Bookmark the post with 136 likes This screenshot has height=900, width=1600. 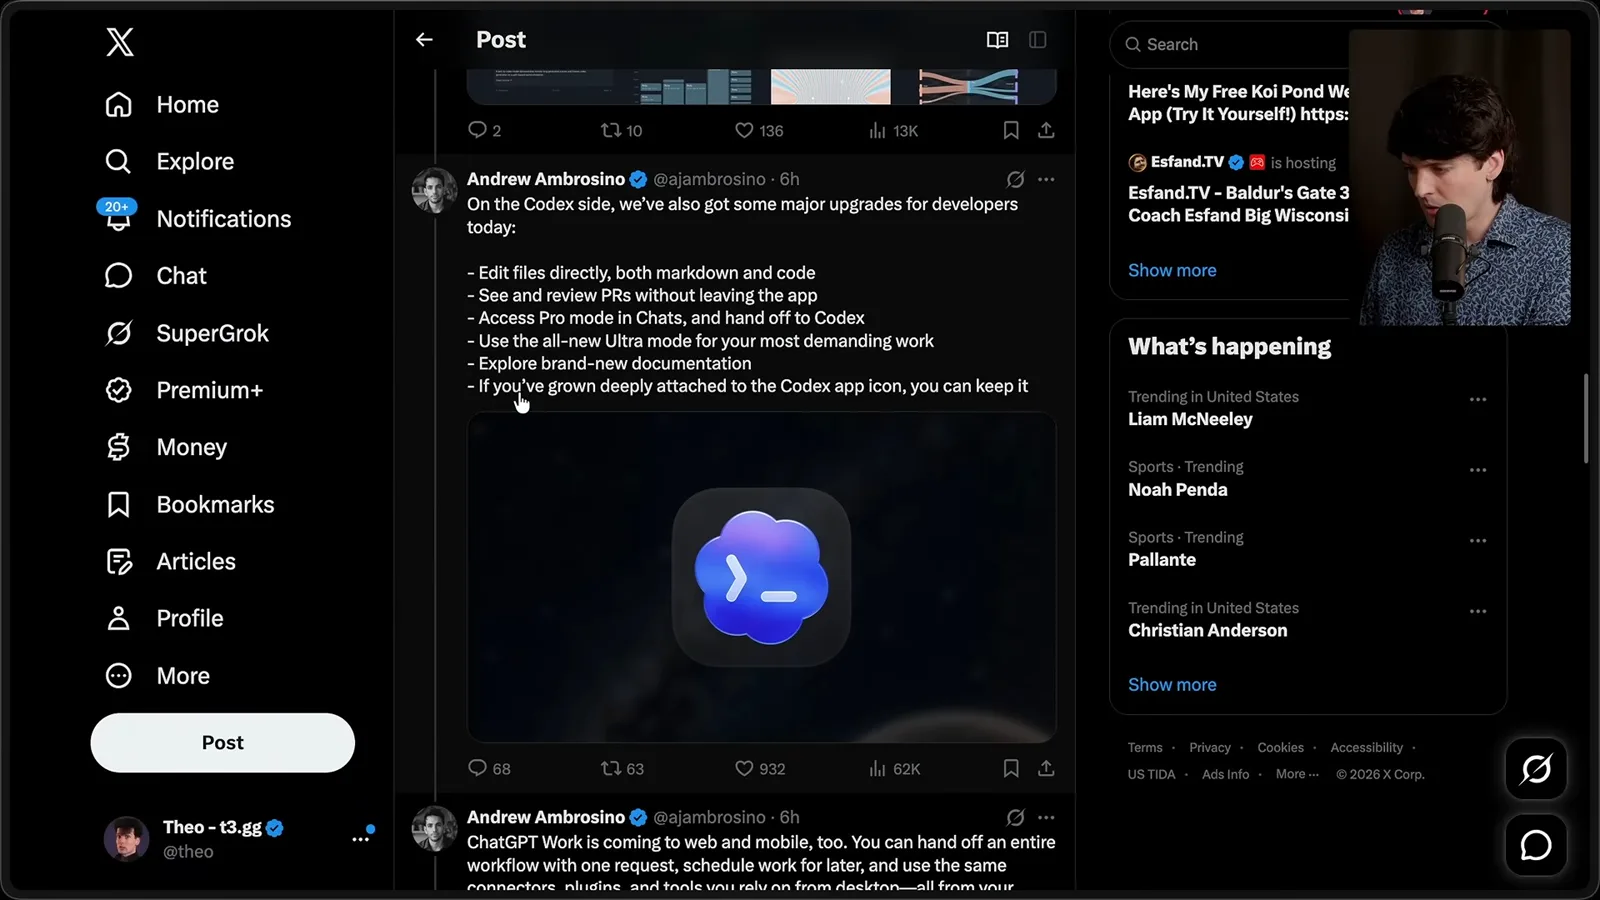1011,130
